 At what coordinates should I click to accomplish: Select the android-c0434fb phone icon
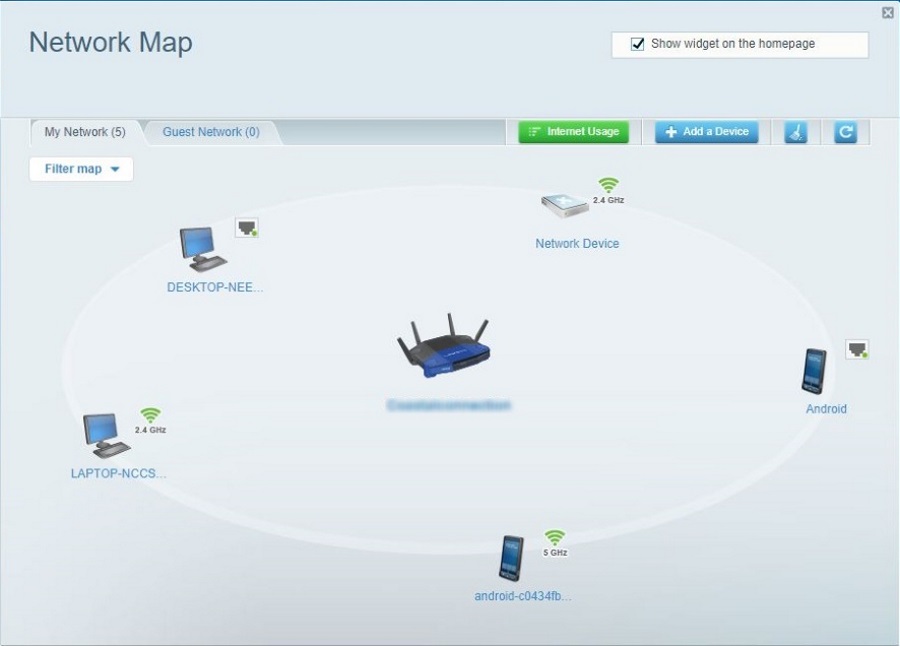tap(511, 558)
